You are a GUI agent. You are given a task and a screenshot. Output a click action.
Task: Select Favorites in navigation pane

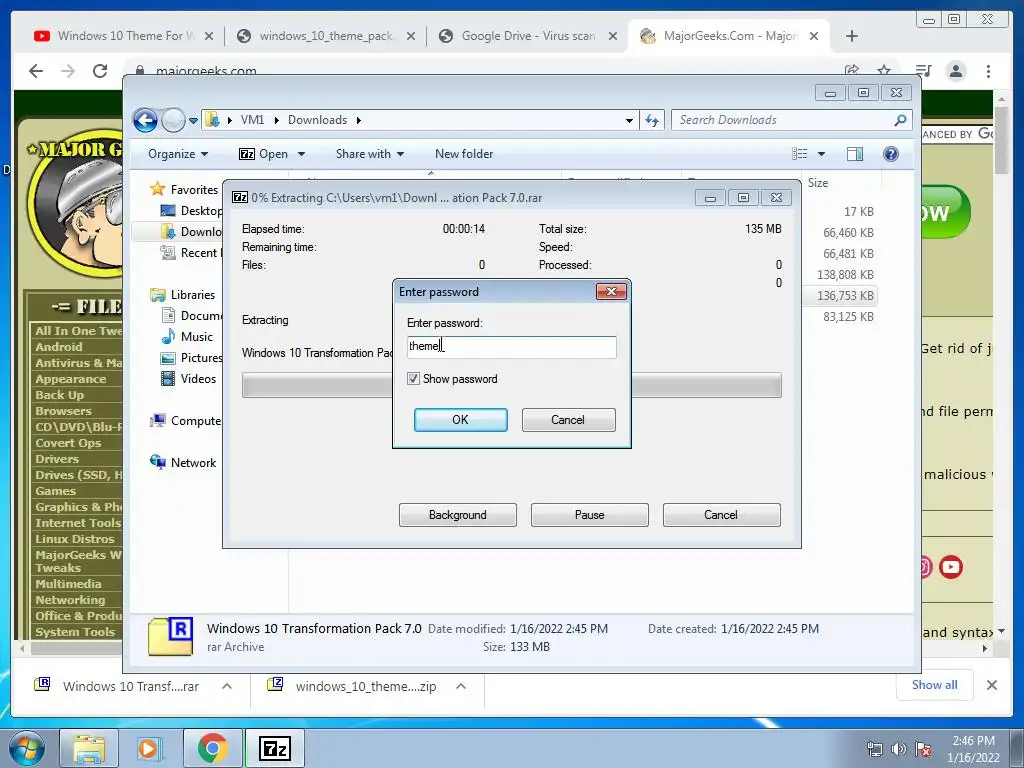[193, 190]
